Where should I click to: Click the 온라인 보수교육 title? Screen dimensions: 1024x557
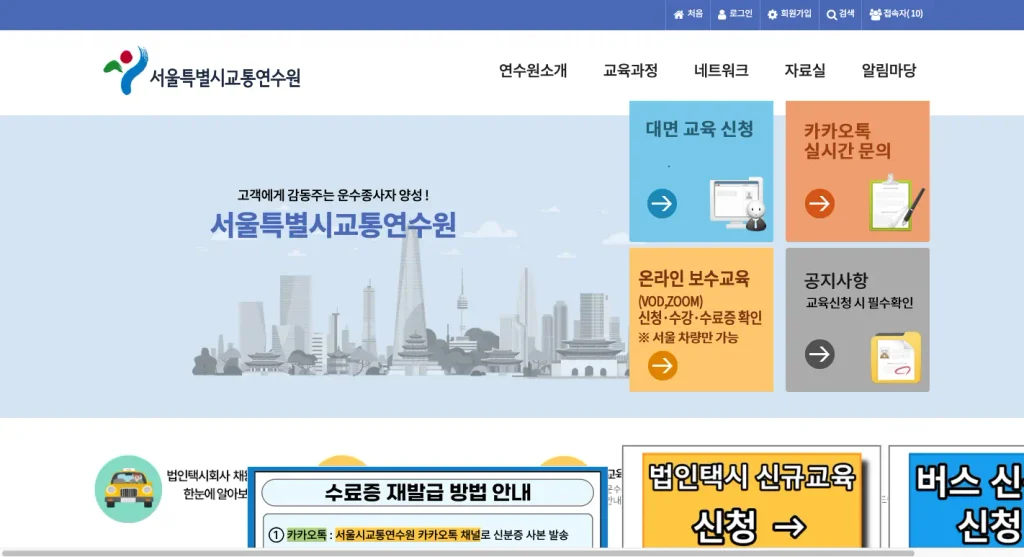(694, 279)
